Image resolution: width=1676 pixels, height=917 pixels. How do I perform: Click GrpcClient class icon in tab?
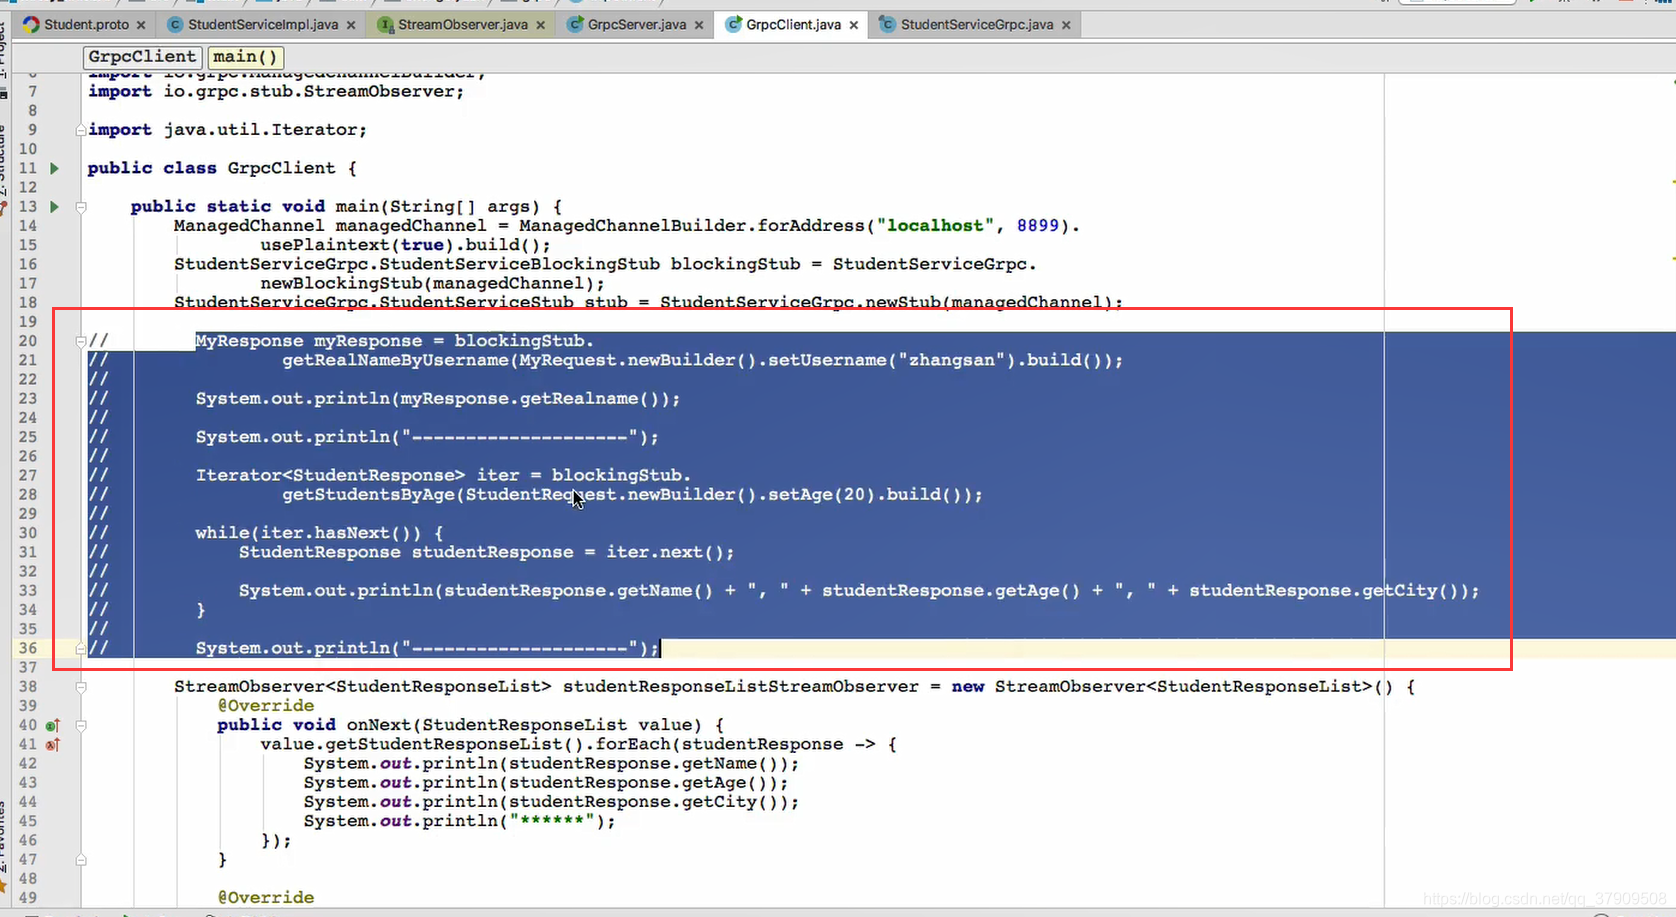click(x=734, y=24)
